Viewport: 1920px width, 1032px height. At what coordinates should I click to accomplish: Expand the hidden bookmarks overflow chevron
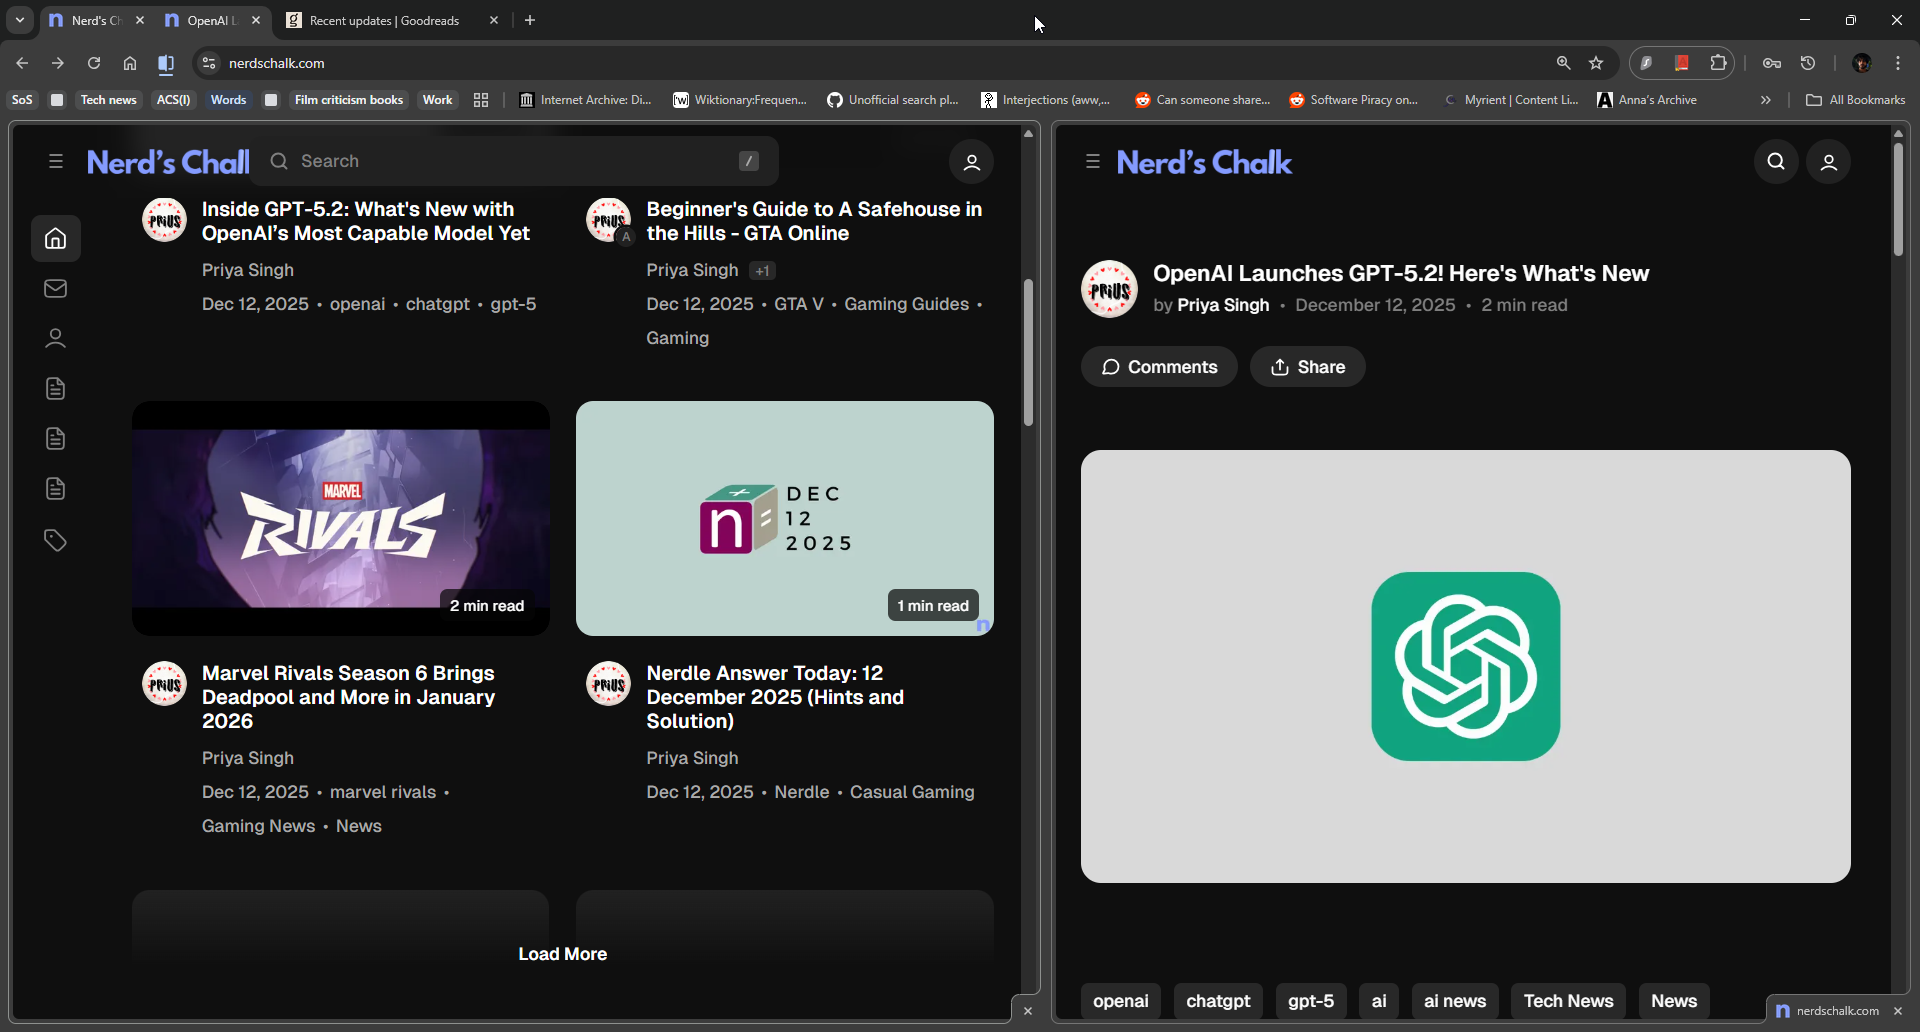1766,100
